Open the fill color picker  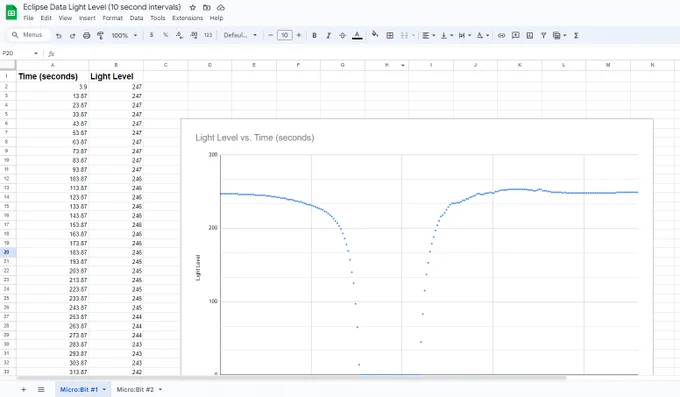tap(375, 34)
